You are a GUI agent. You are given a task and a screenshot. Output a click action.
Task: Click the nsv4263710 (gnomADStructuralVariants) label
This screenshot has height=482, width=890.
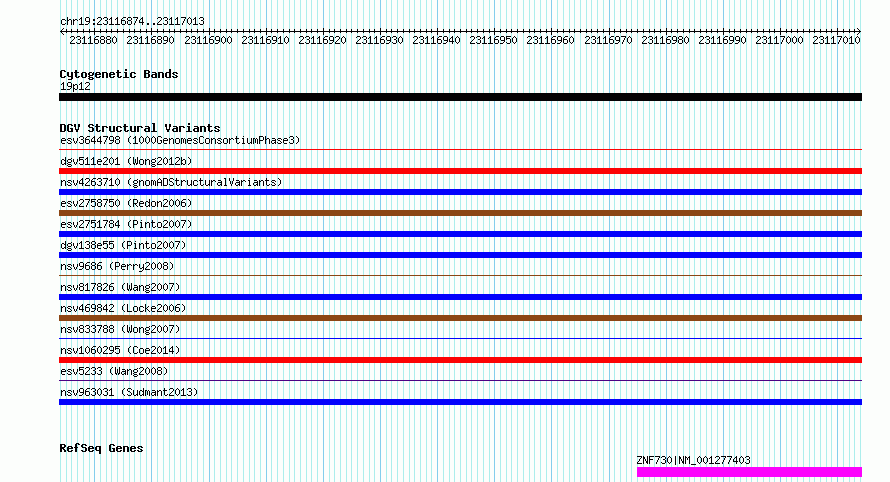point(171,182)
